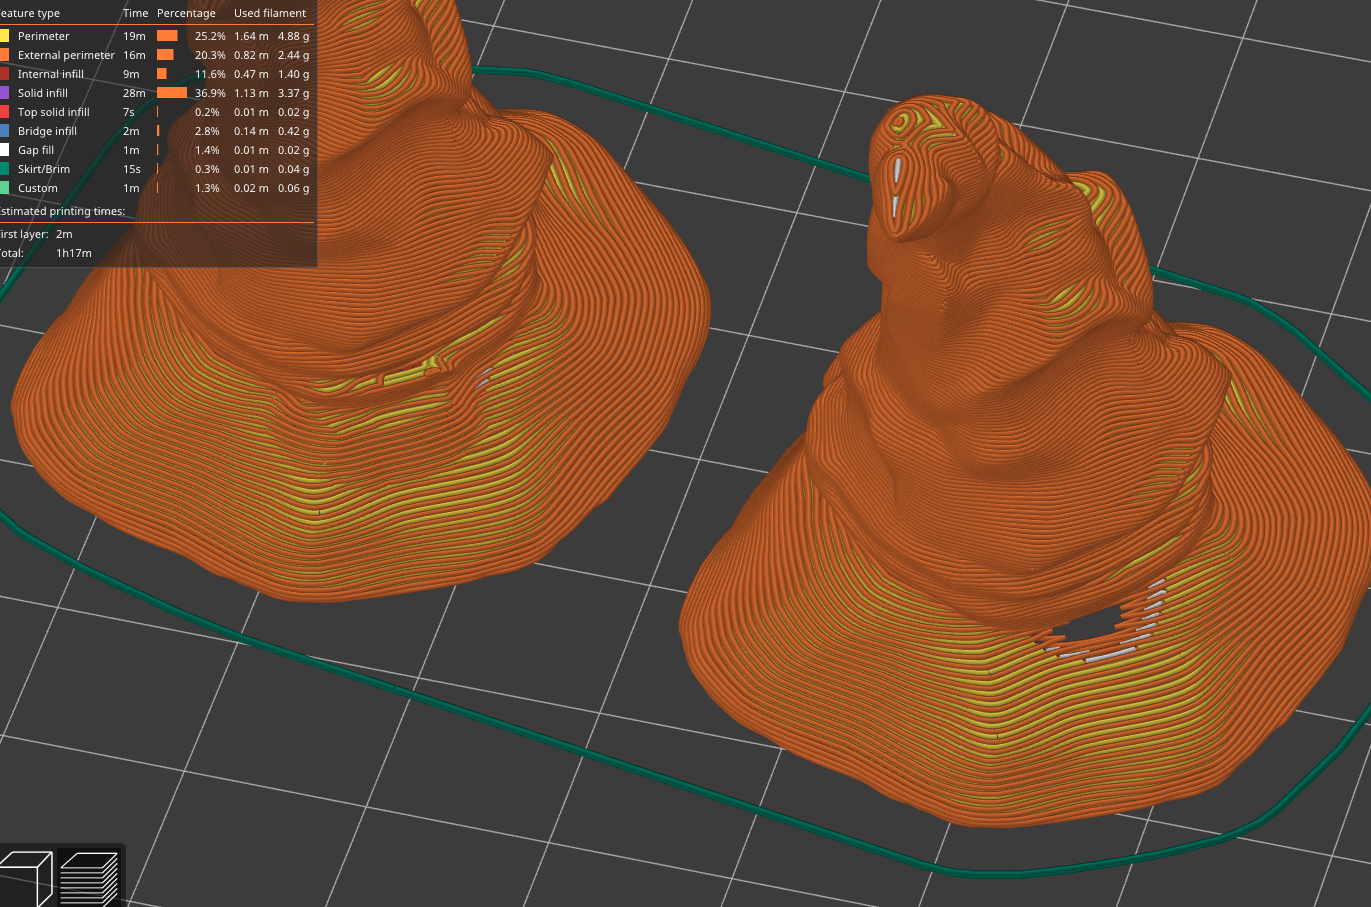Toggle Custom feature visibility in legend
1371x907 pixels.
coord(38,188)
